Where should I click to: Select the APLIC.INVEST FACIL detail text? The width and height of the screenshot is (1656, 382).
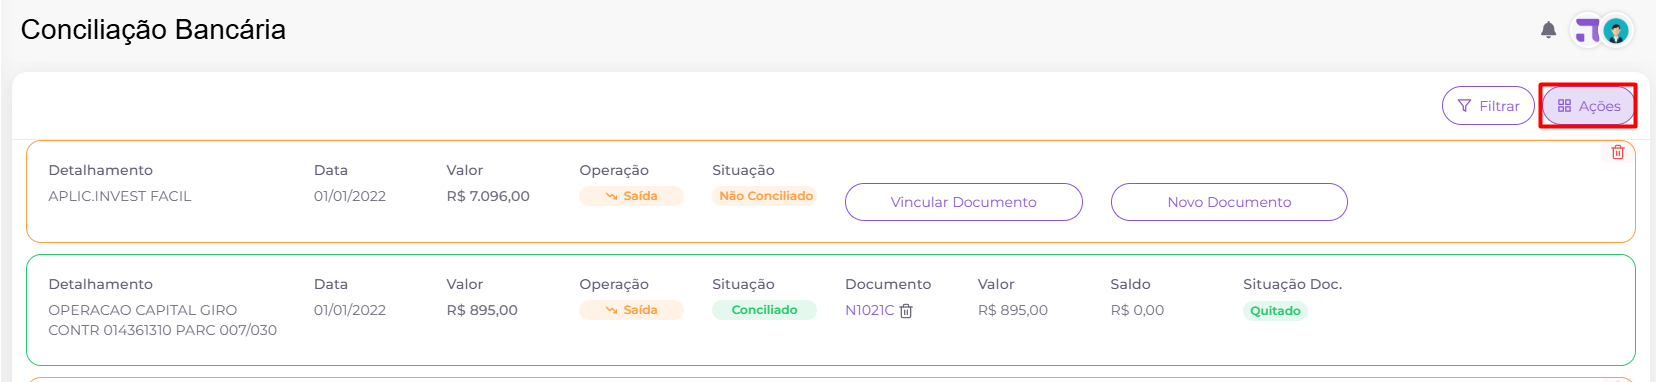(x=120, y=196)
